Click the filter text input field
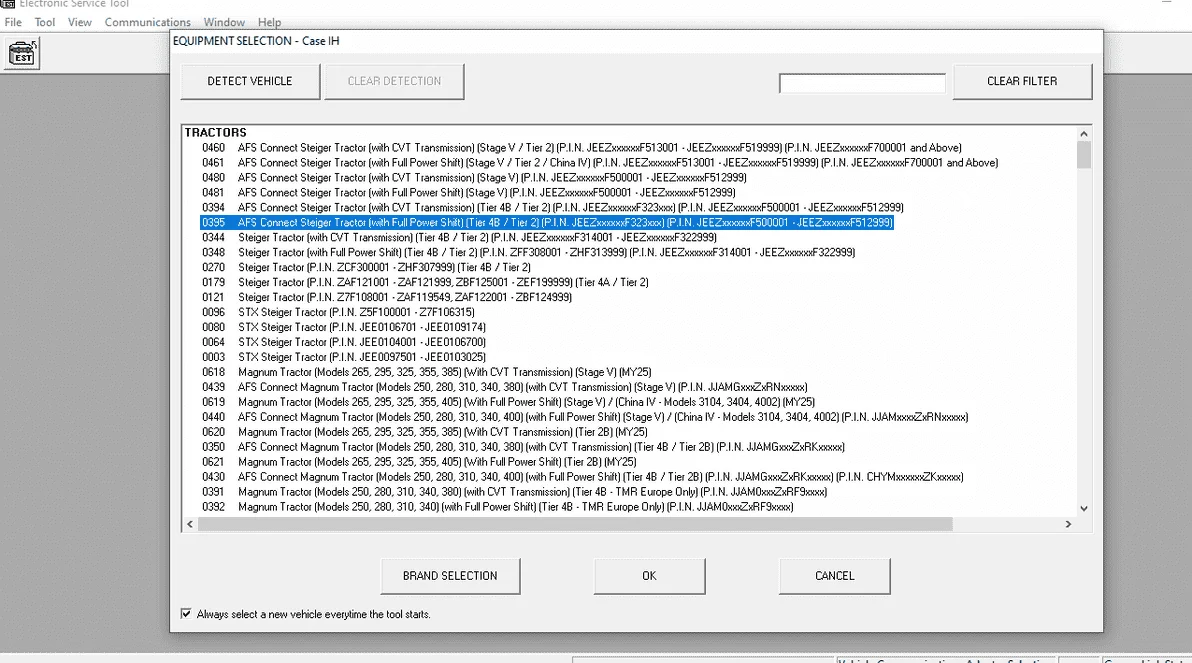Screen dimensions: 1192x663 (x=861, y=83)
